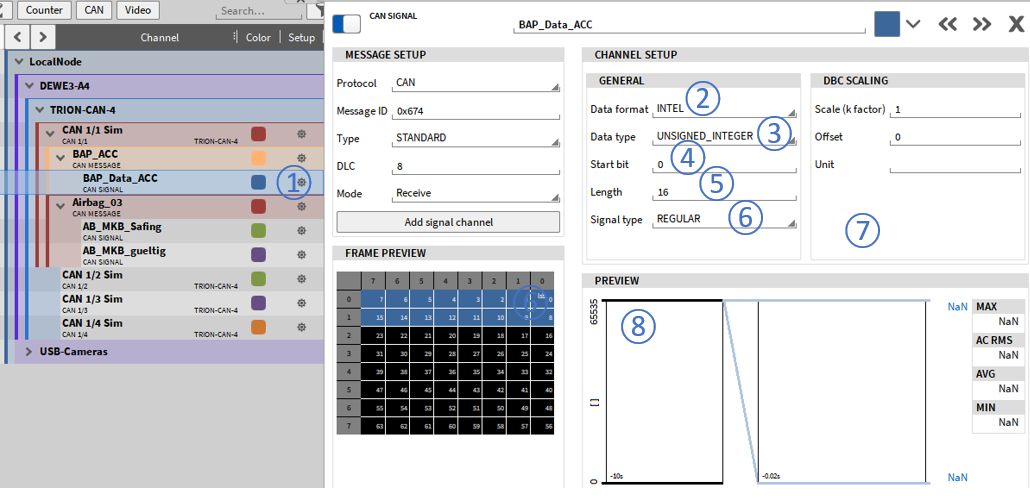Go to next channel with double-right arrows
Viewport: 1030px width, 500px height.
[x=982, y=24]
